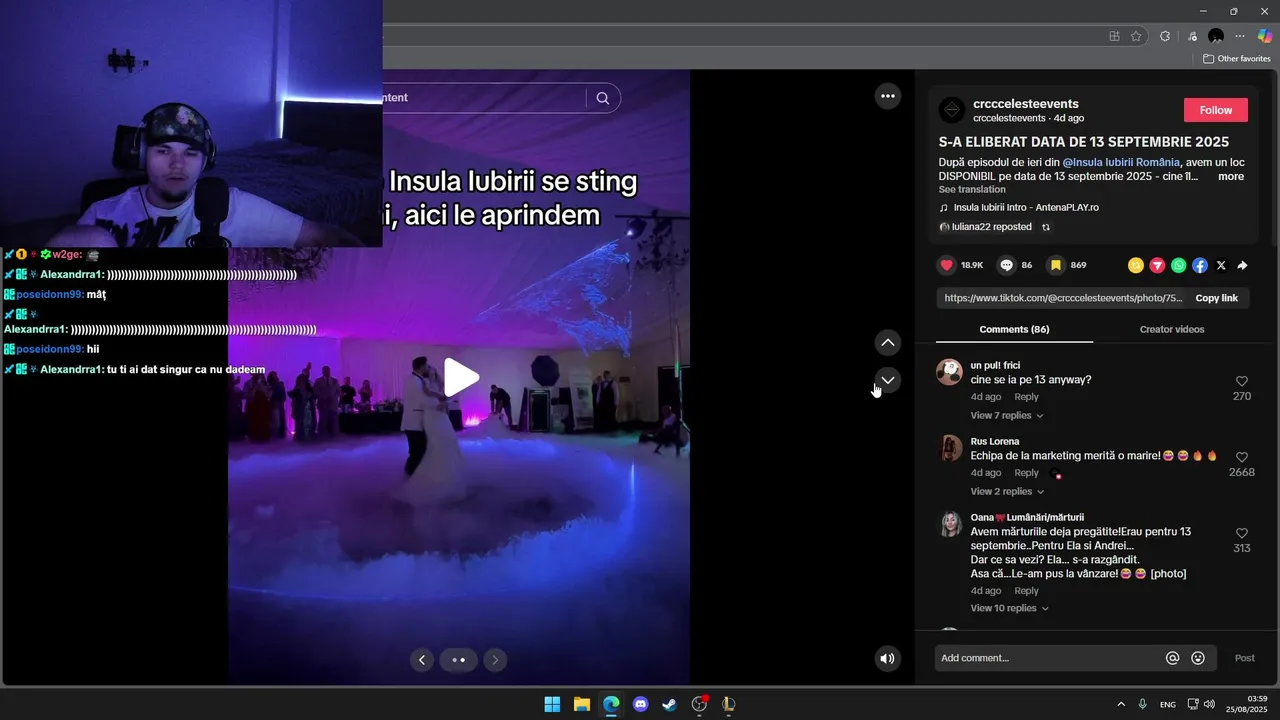Open [photo] attachment in Oana's comment
Image resolution: width=1280 pixels, height=720 pixels.
(x=1169, y=574)
